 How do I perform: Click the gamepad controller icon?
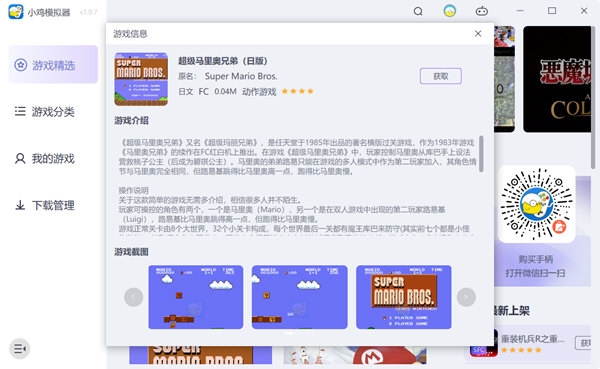tap(481, 11)
